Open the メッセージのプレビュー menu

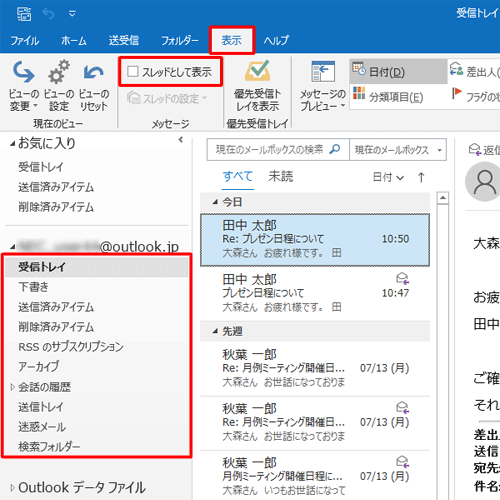tap(323, 86)
